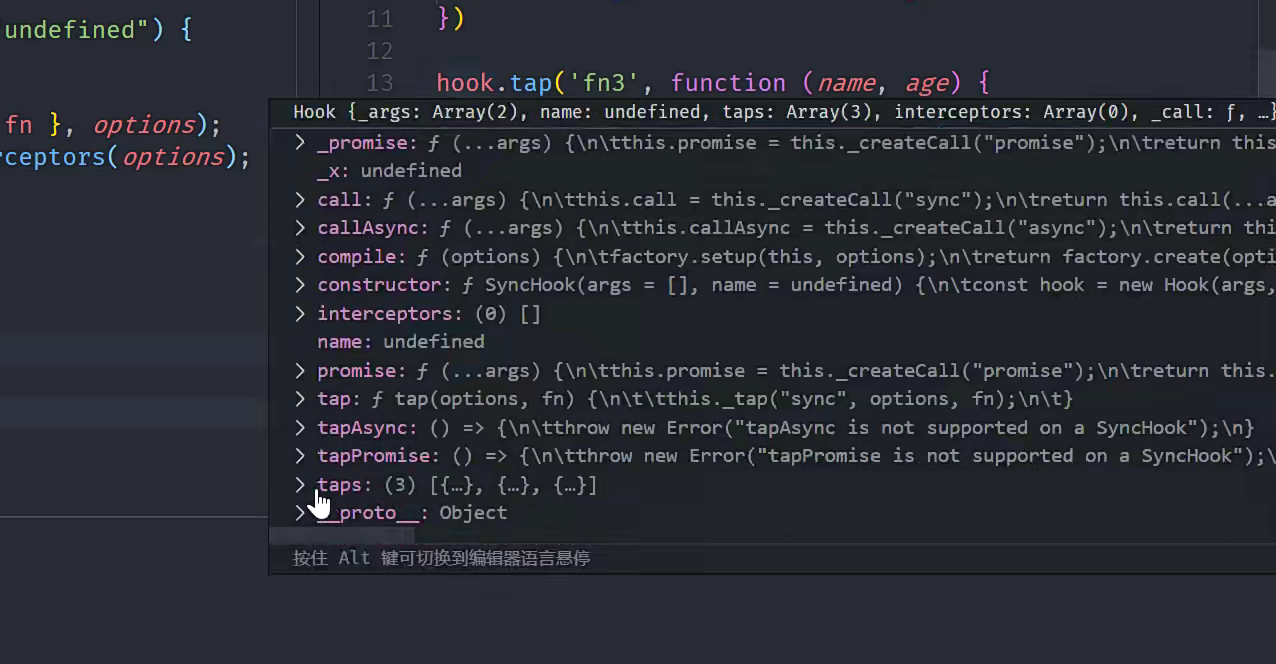Image resolution: width=1276 pixels, height=664 pixels.
Task: Expand the promise function chevron
Action: click(x=300, y=371)
